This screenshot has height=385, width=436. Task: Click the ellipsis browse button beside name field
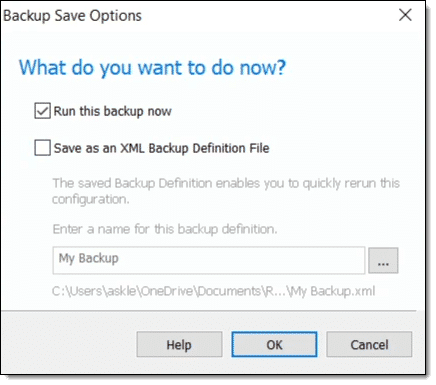point(383,260)
